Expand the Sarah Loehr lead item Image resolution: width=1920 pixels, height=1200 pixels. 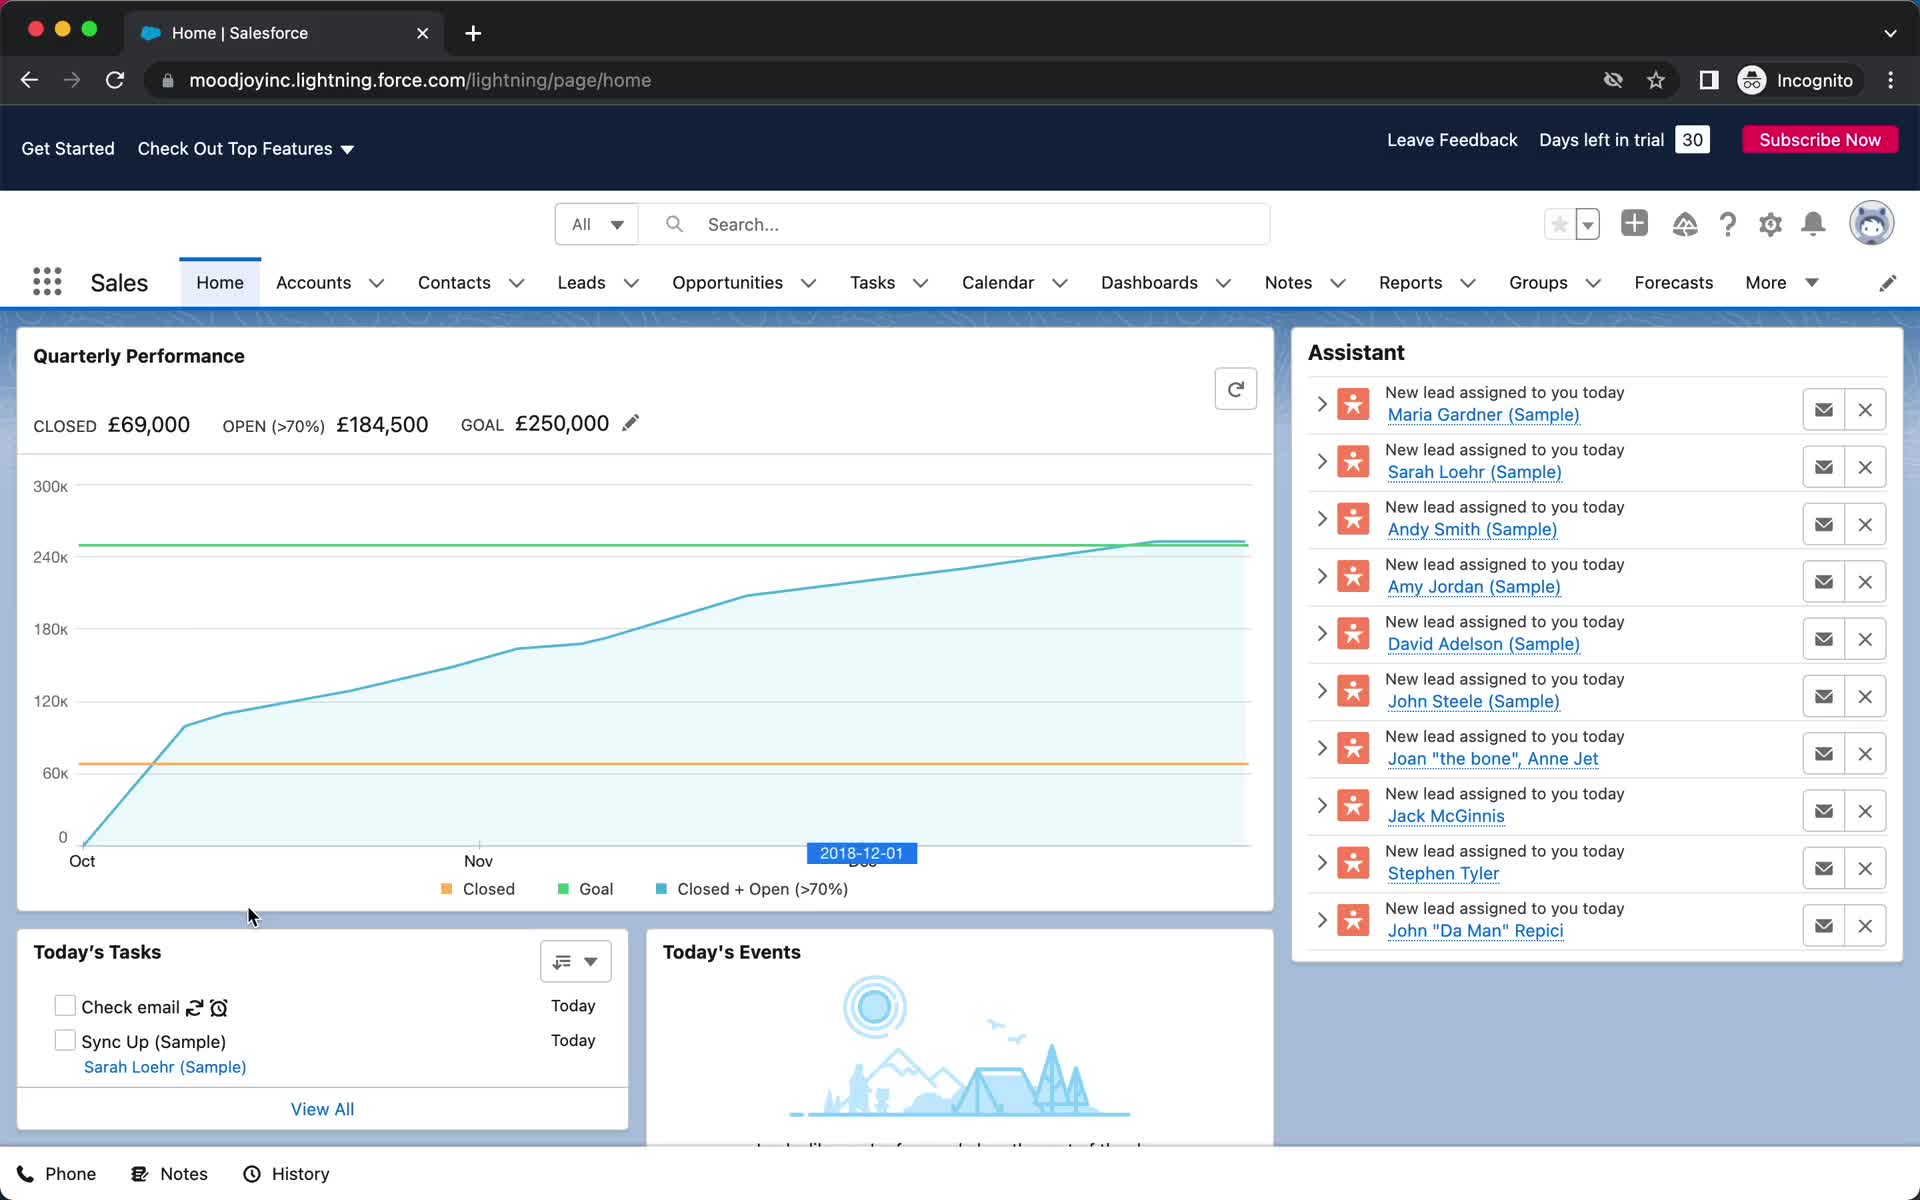[x=1322, y=461]
